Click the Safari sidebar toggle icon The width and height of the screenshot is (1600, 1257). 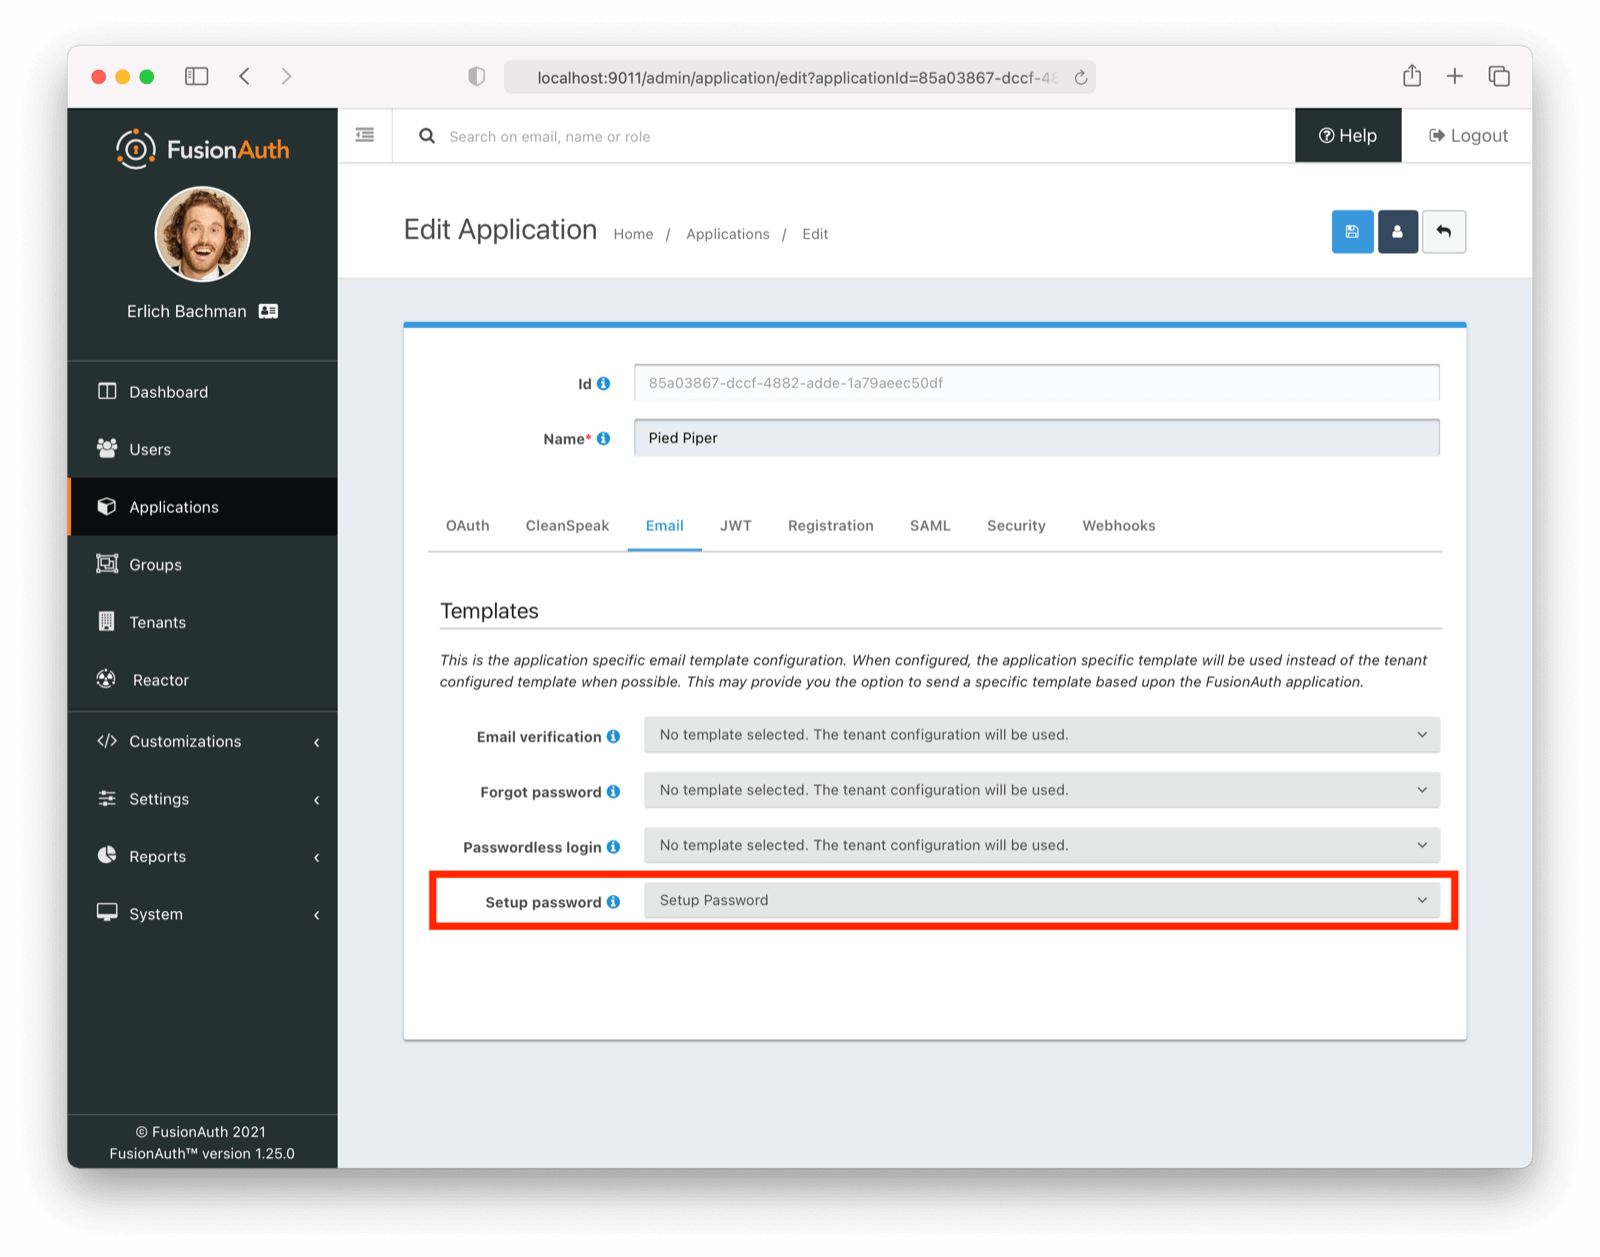[196, 76]
